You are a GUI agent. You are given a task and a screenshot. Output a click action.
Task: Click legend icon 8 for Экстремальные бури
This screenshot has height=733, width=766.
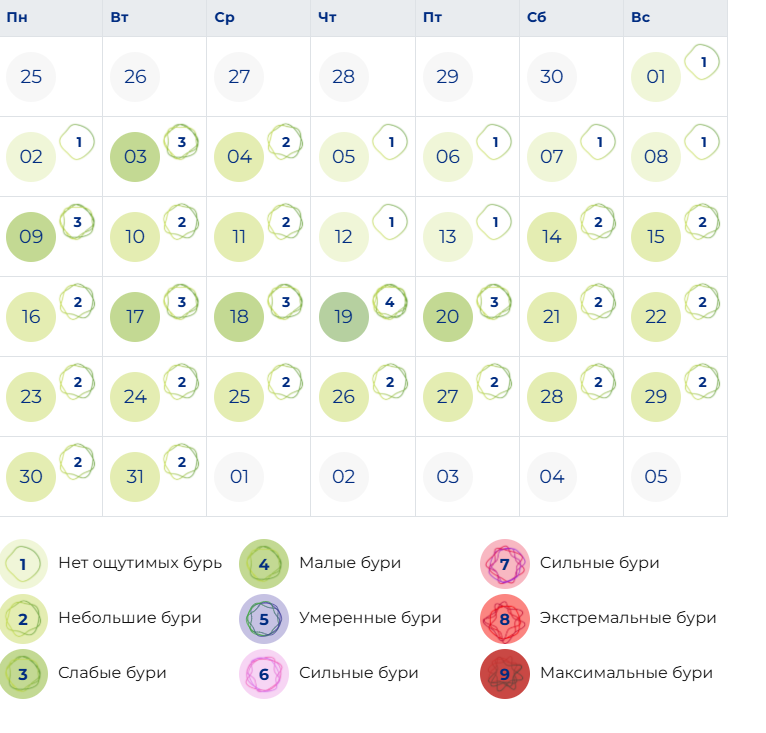505,619
